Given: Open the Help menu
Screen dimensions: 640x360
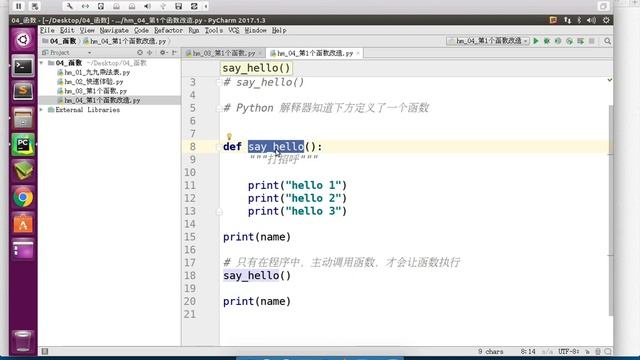Looking at the screenshot, I should [279, 31].
